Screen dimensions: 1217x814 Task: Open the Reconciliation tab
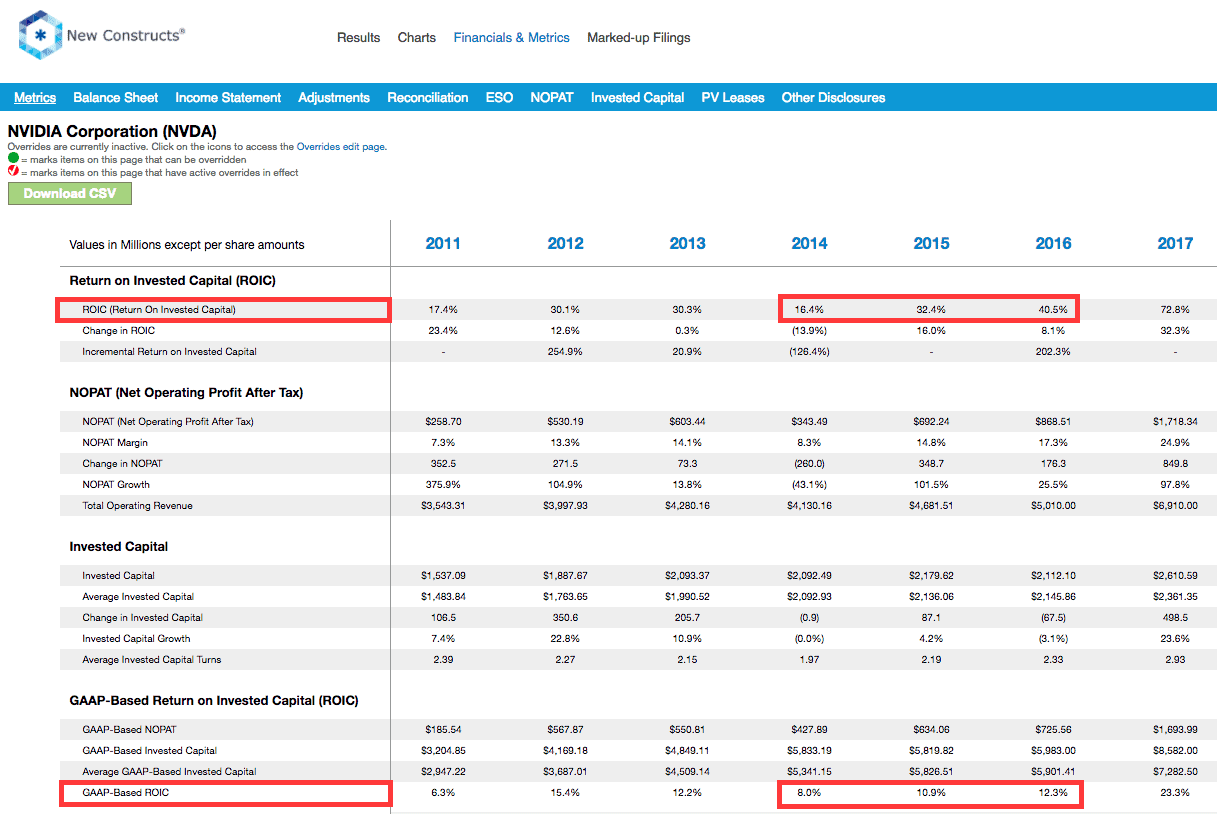[x=428, y=97]
